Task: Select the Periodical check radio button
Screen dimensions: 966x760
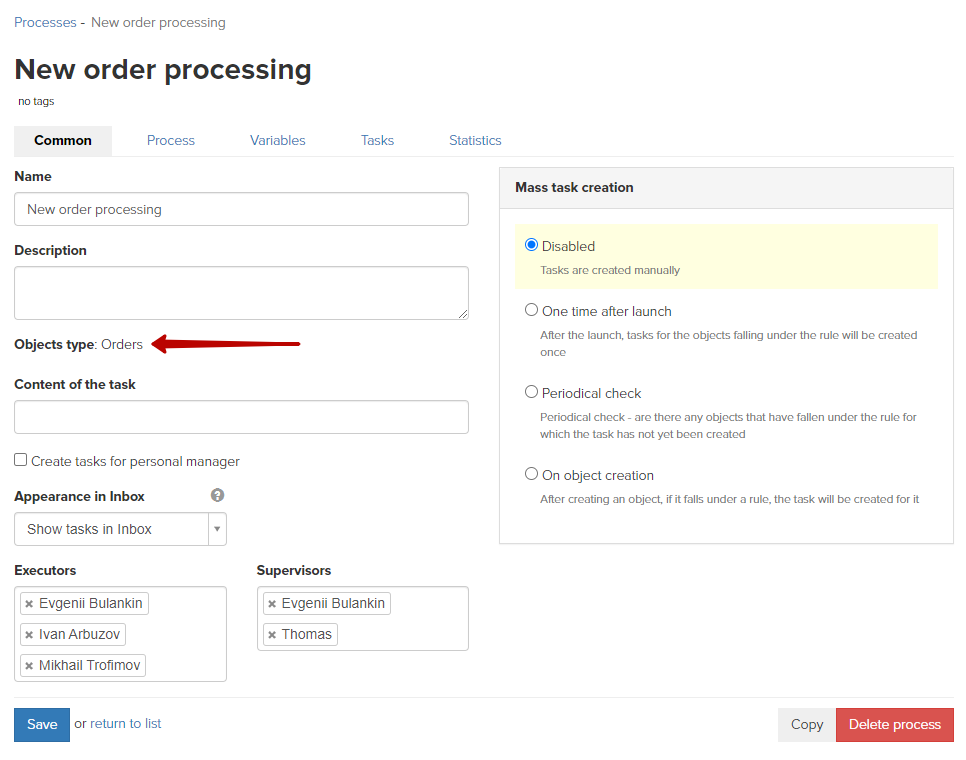Action: point(531,392)
